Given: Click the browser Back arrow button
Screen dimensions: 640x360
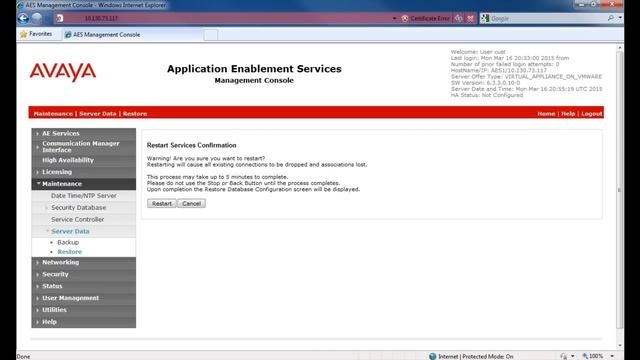Looking at the screenshot, I should 23,18.
